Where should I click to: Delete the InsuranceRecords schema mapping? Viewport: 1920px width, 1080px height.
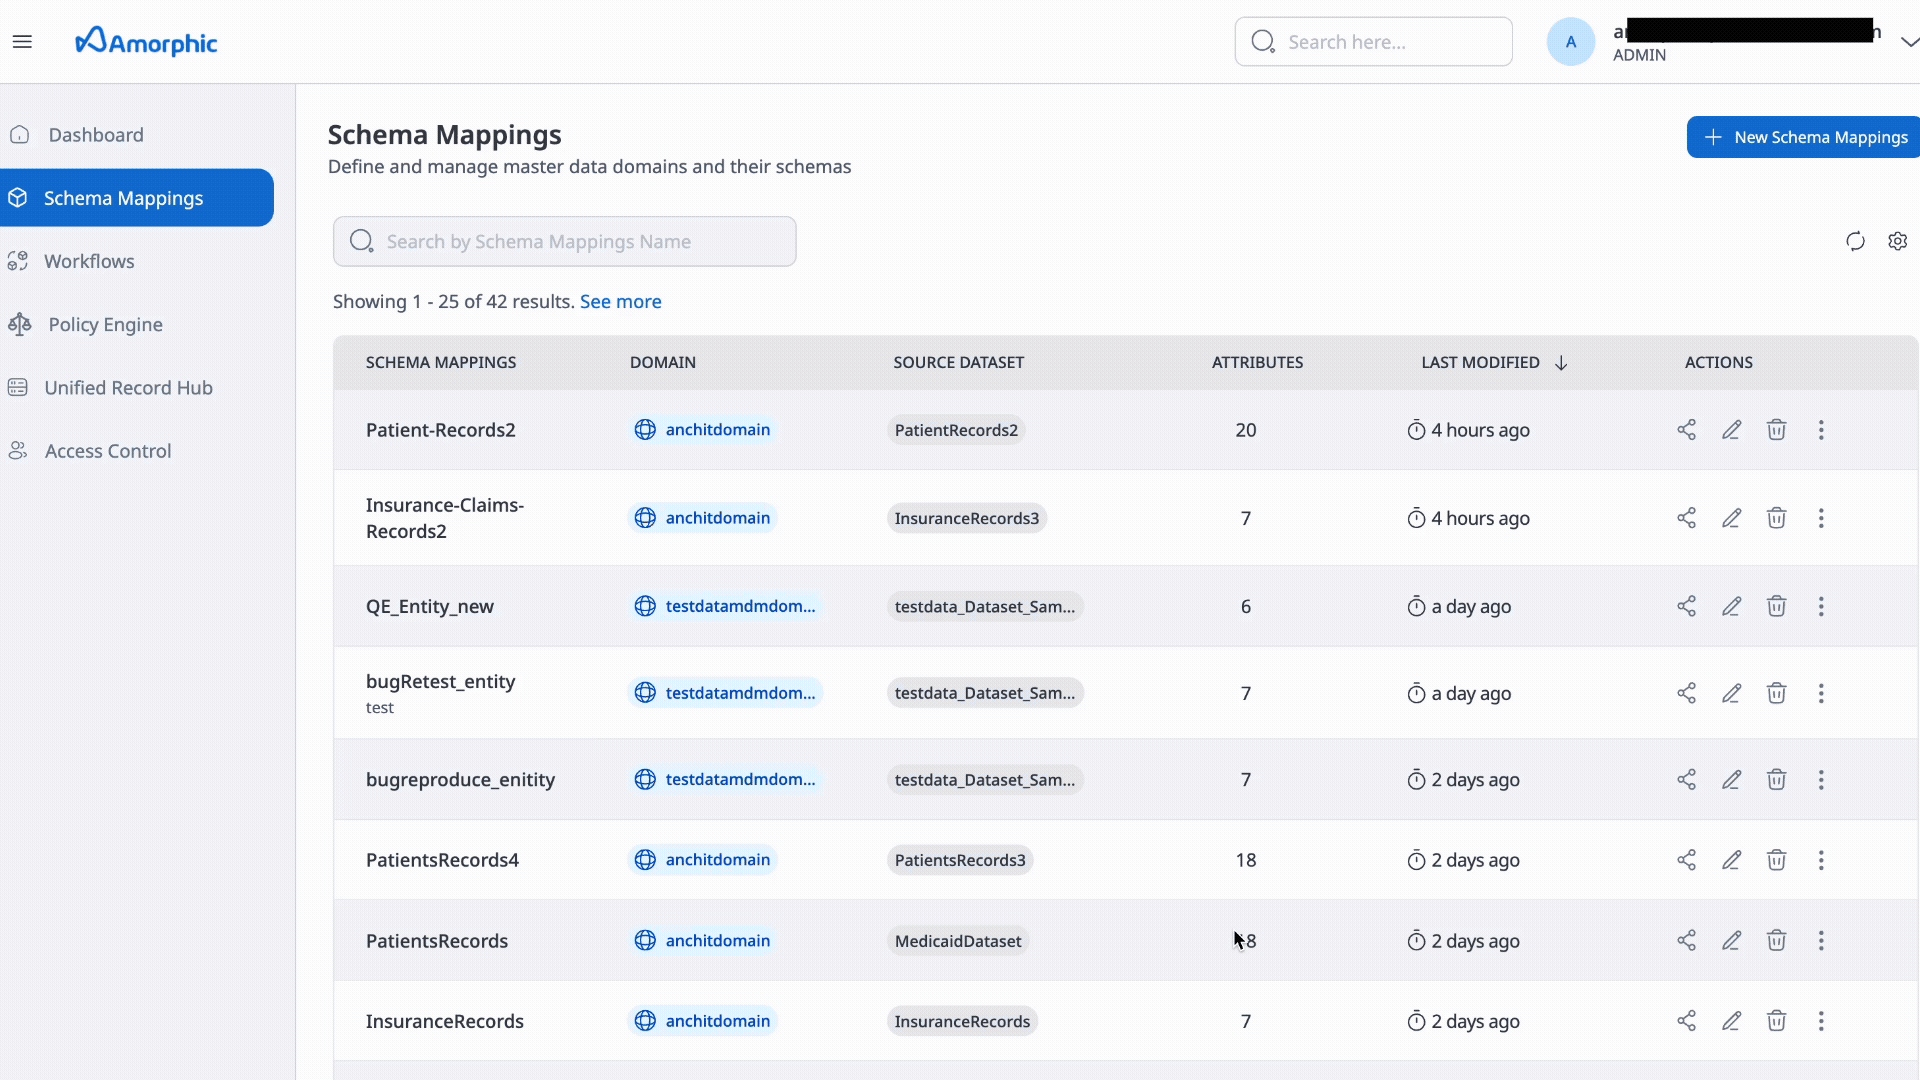point(1777,1021)
